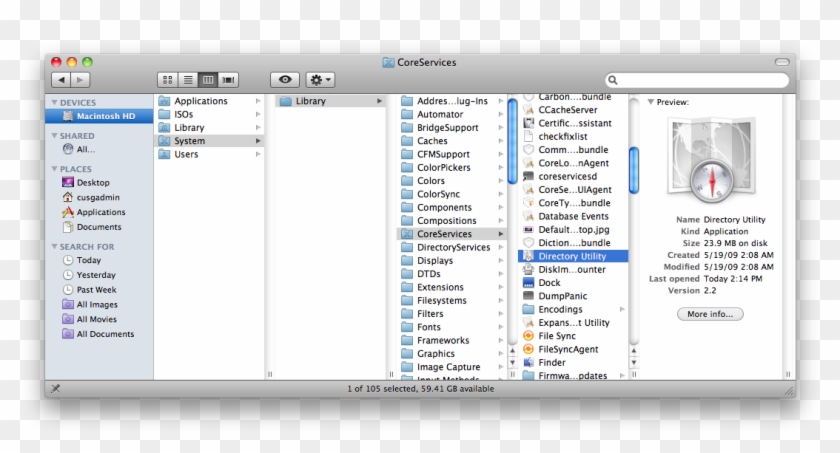Open the Image Capture folder

point(452,367)
